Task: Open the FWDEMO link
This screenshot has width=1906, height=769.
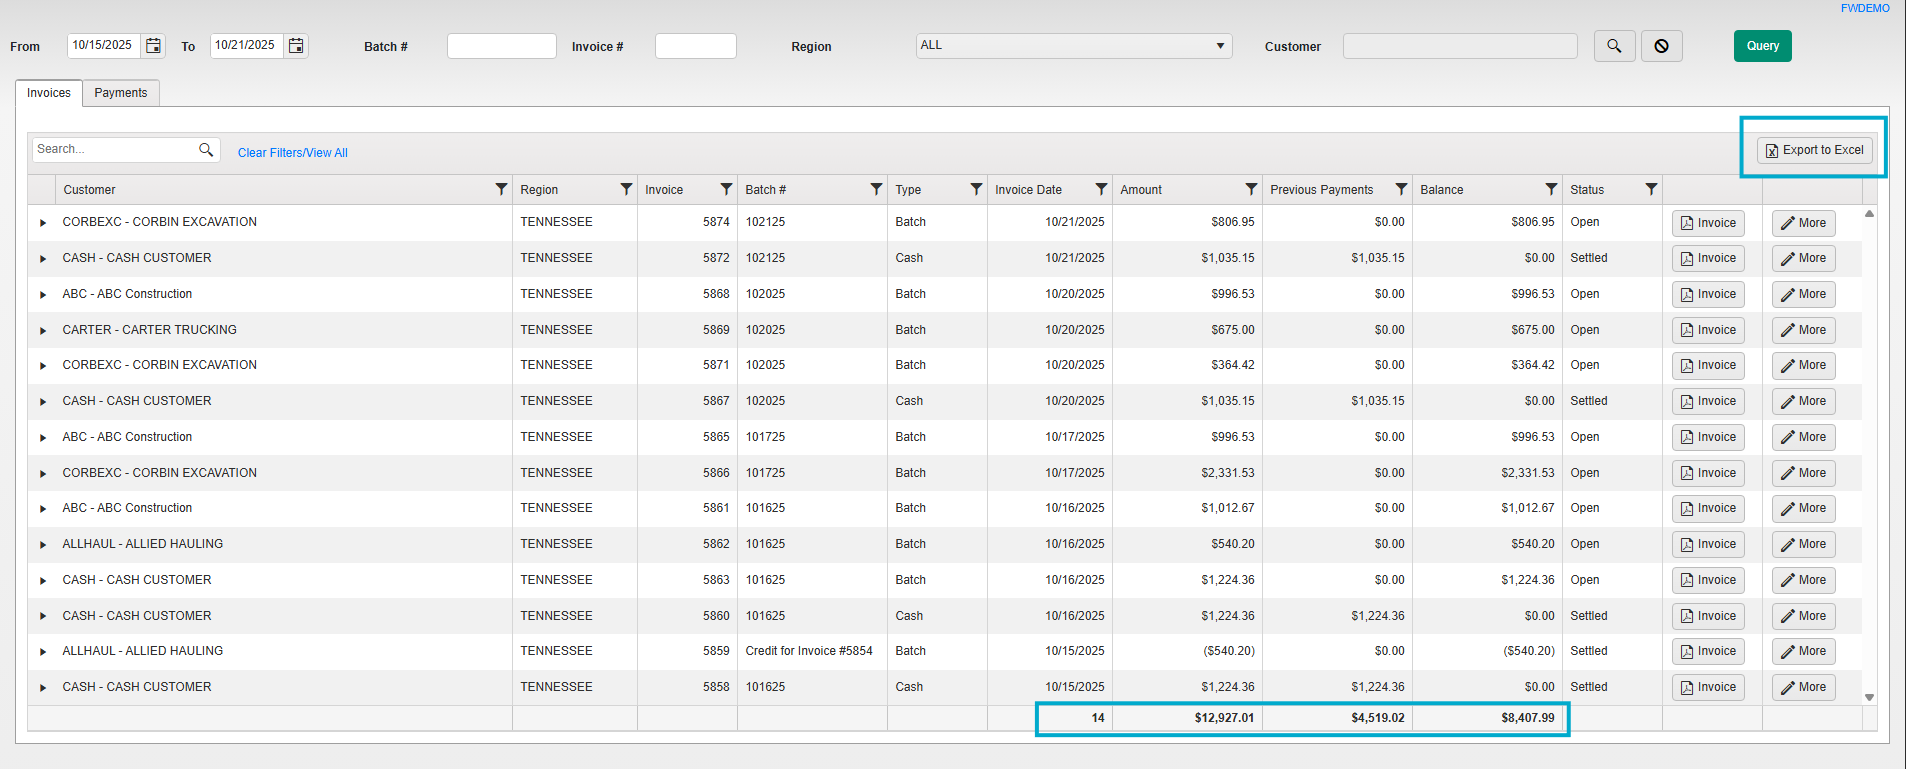Action: point(1866,8)
